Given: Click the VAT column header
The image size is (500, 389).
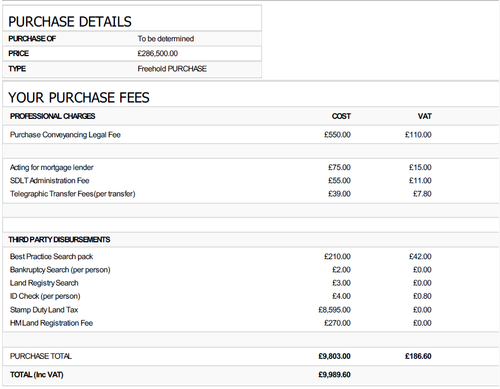Looking at the screenshot, I should click(425, 116).
